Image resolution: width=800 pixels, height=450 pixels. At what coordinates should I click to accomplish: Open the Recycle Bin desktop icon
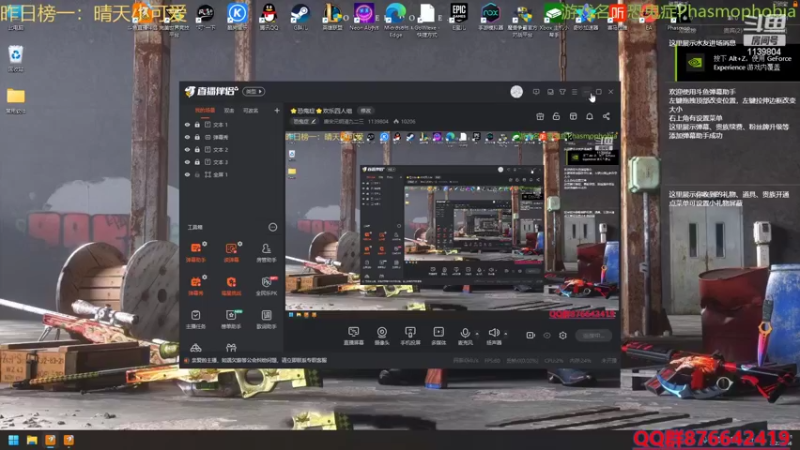click(16, 58)
